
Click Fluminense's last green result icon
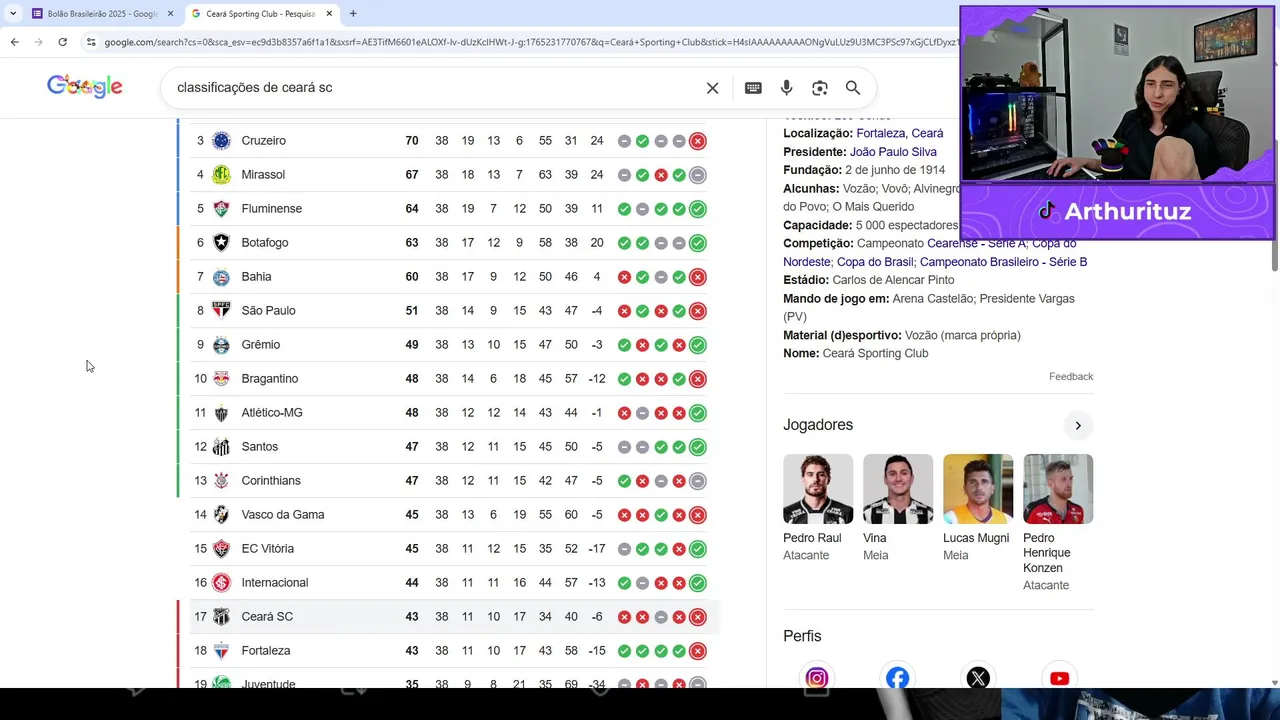pos(698,209)
